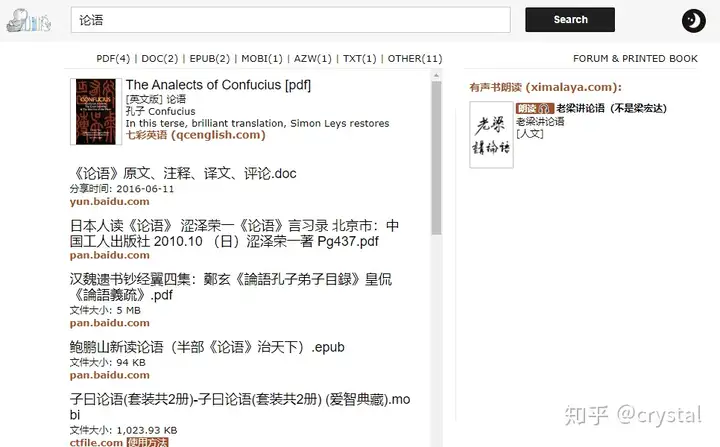Open the yun.baidu.com source link
This screenshot has height=447, width=720.
(109, 202)
